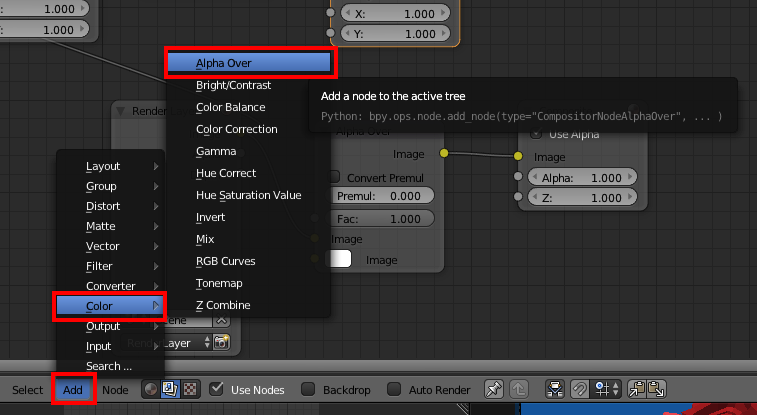Viewport: 757px width, 415px height.
Task: Add a Color Balance node
Action: click(x=249, y=107)
